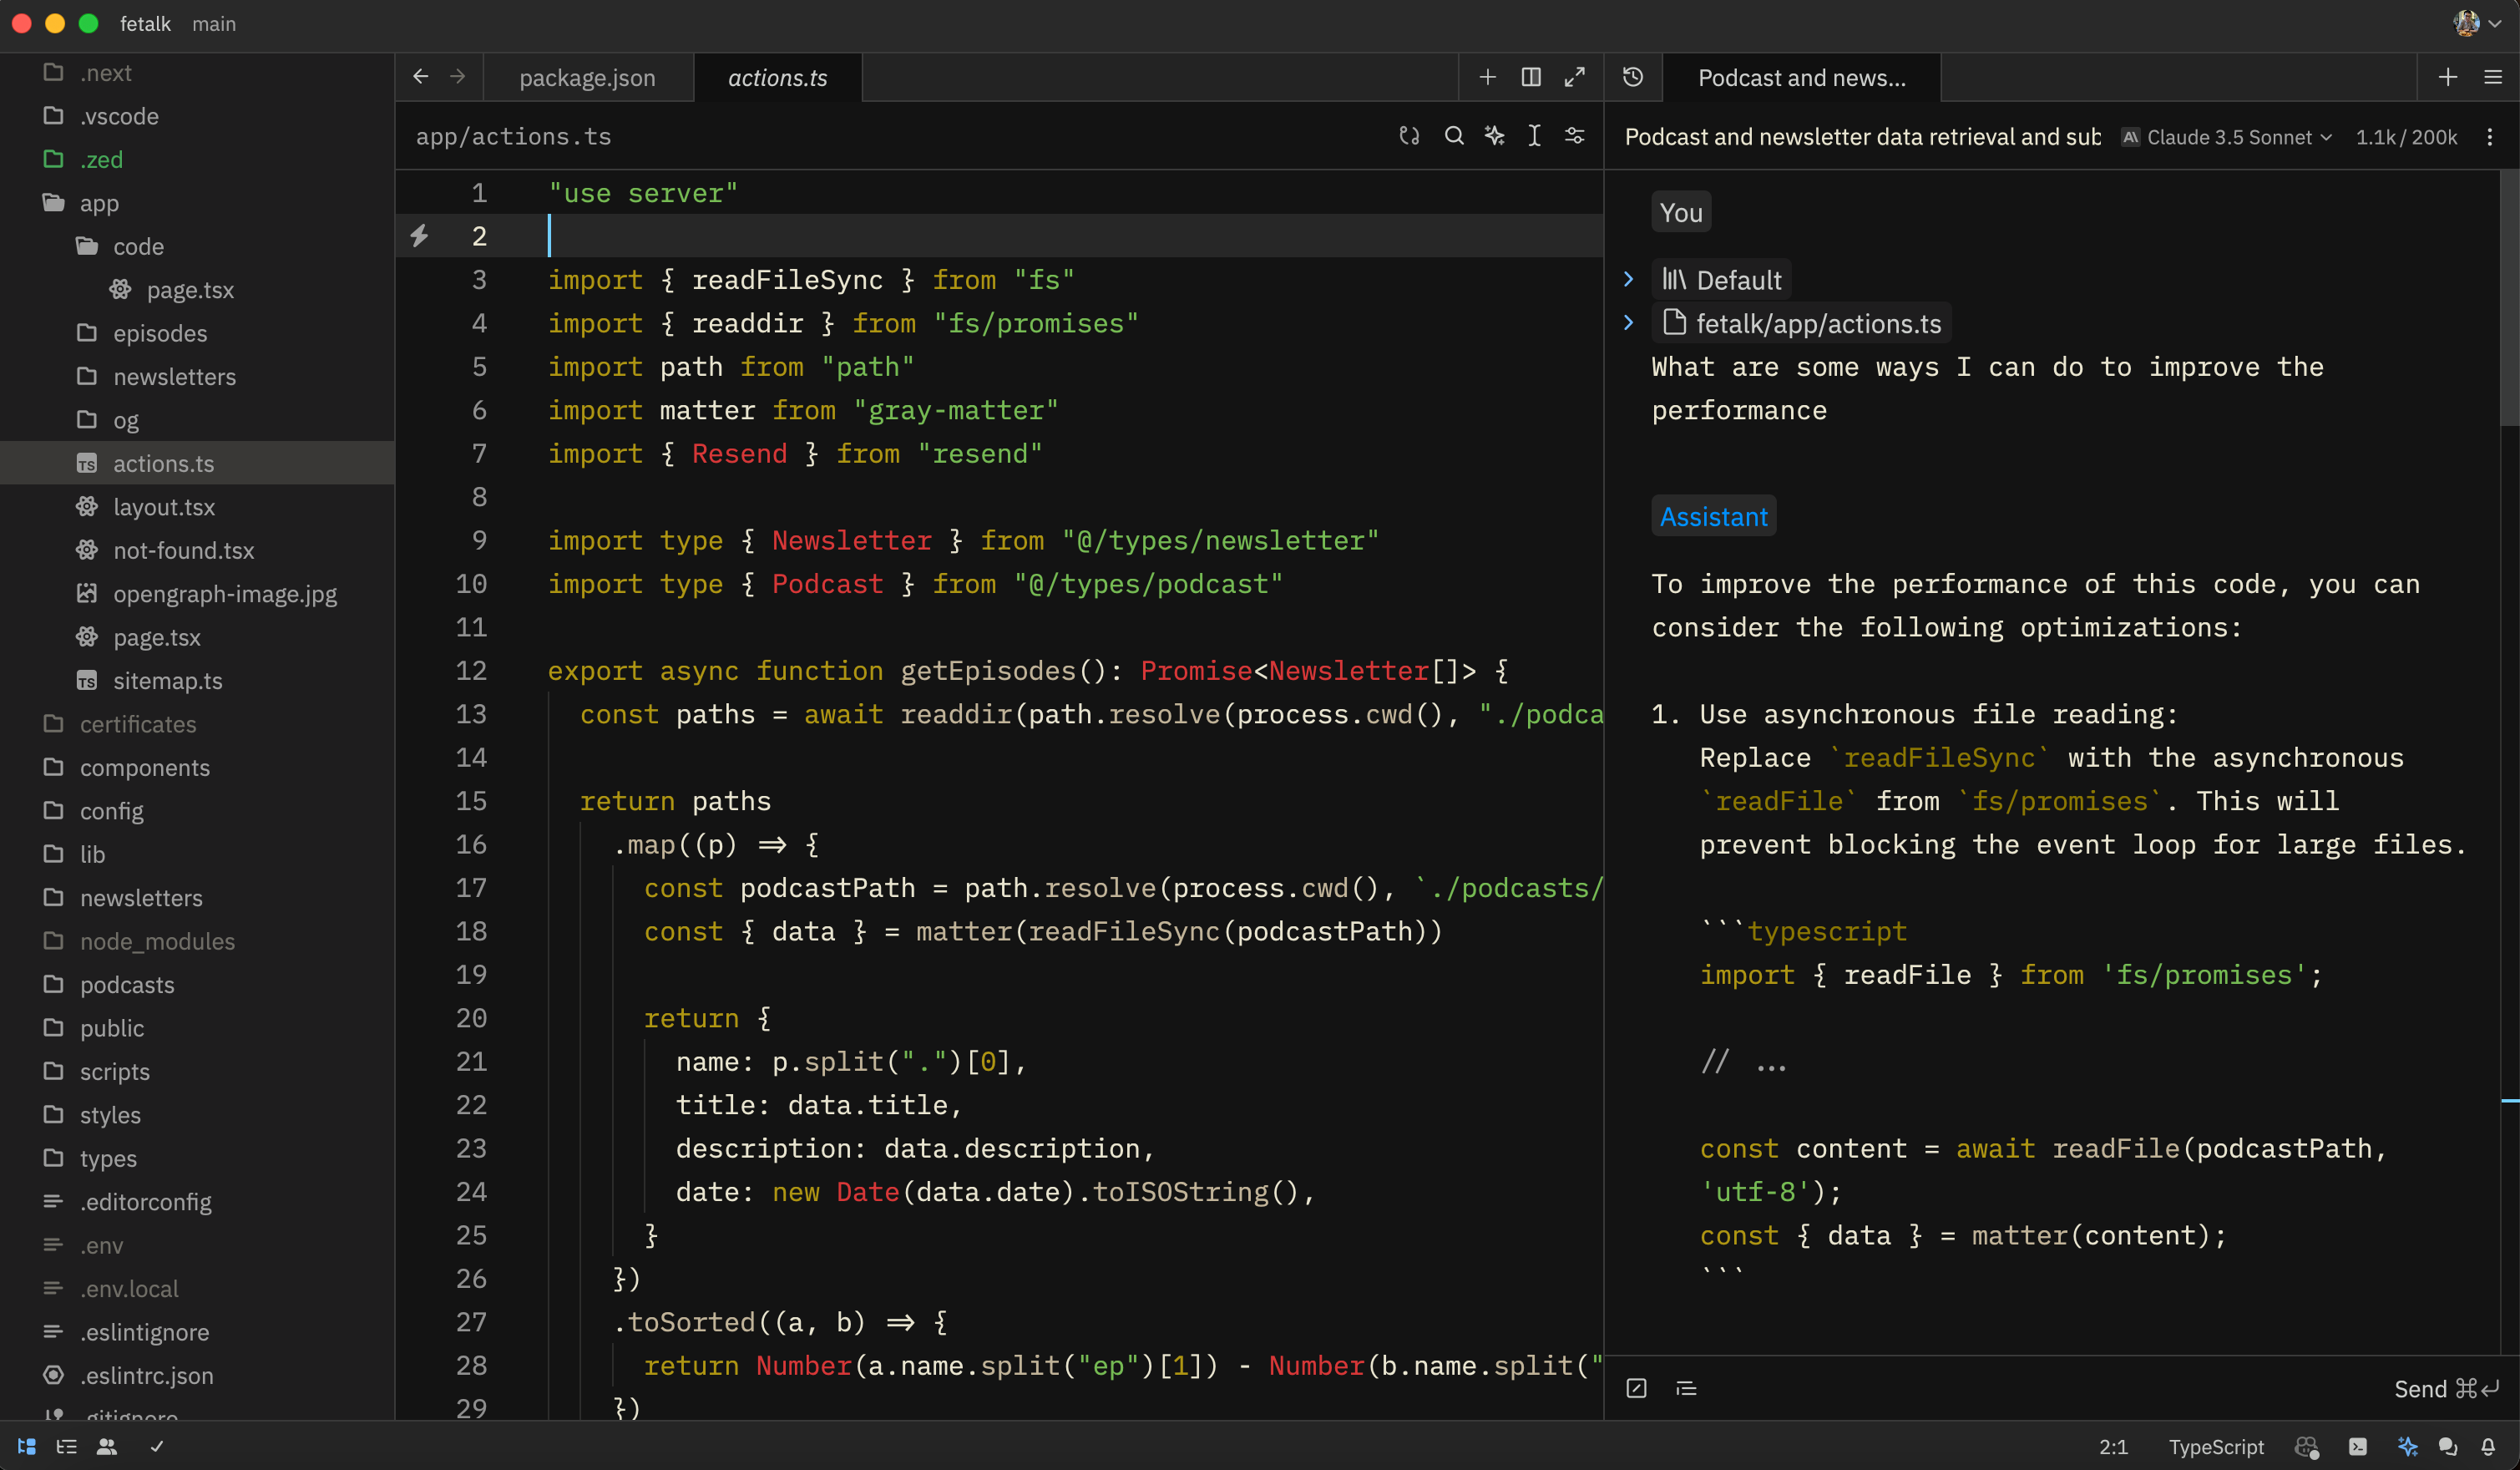
Task: Toggle outline panel in status bar
Action: 67,1446
